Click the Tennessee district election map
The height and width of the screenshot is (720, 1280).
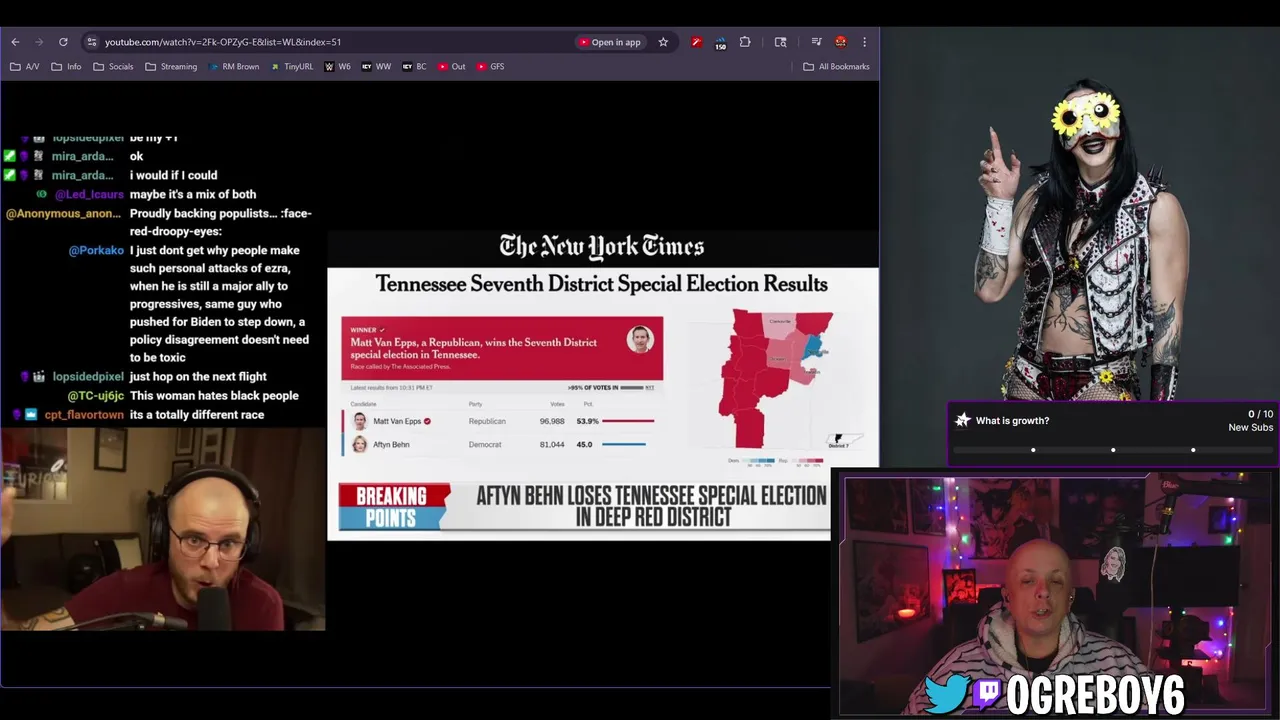777,379
